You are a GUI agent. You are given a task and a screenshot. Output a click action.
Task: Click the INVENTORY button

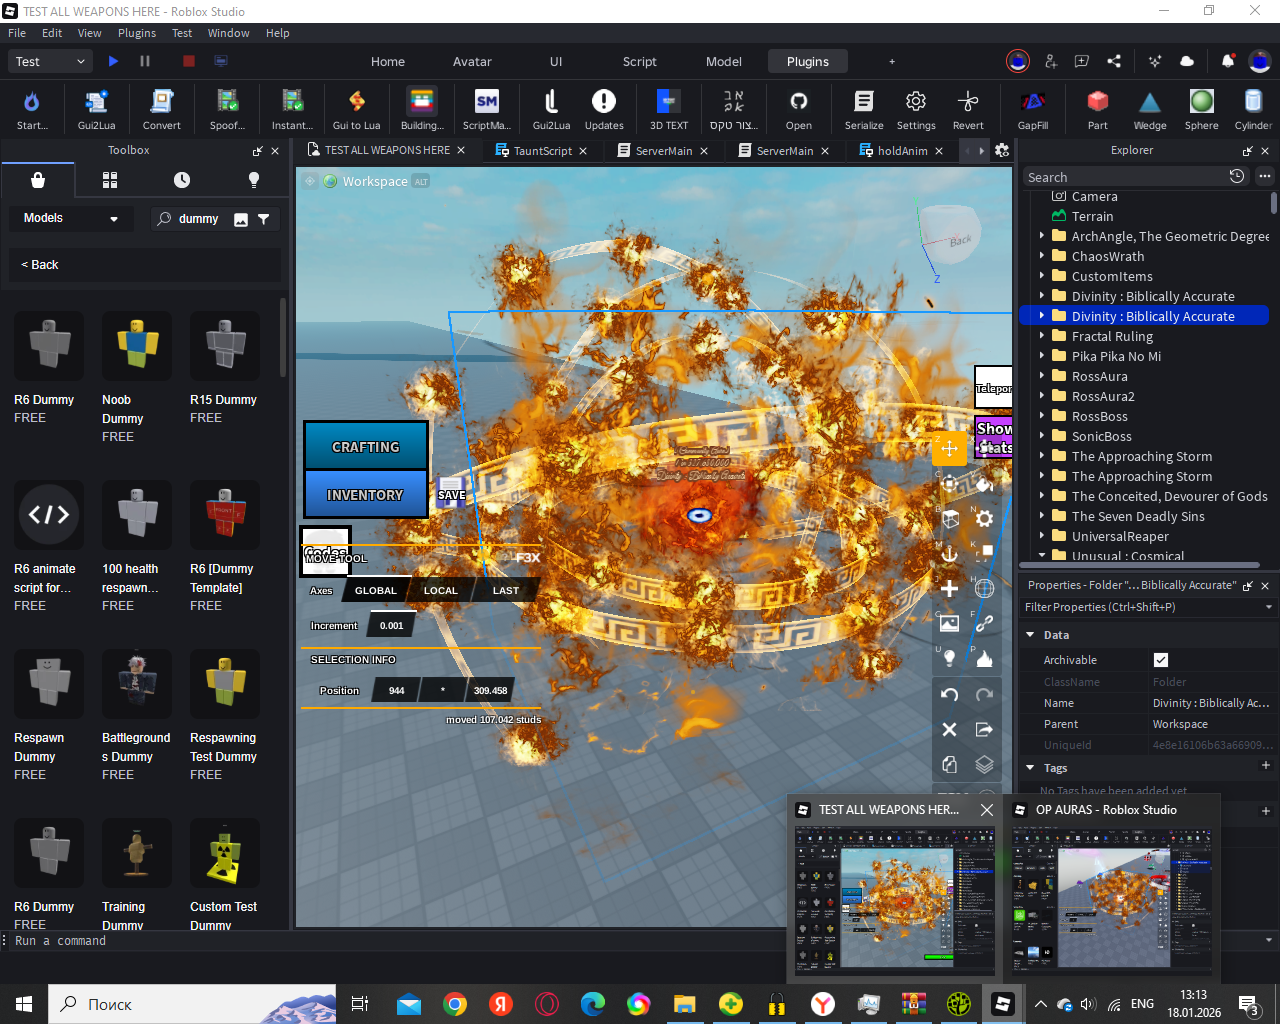(x=366, y=495)
